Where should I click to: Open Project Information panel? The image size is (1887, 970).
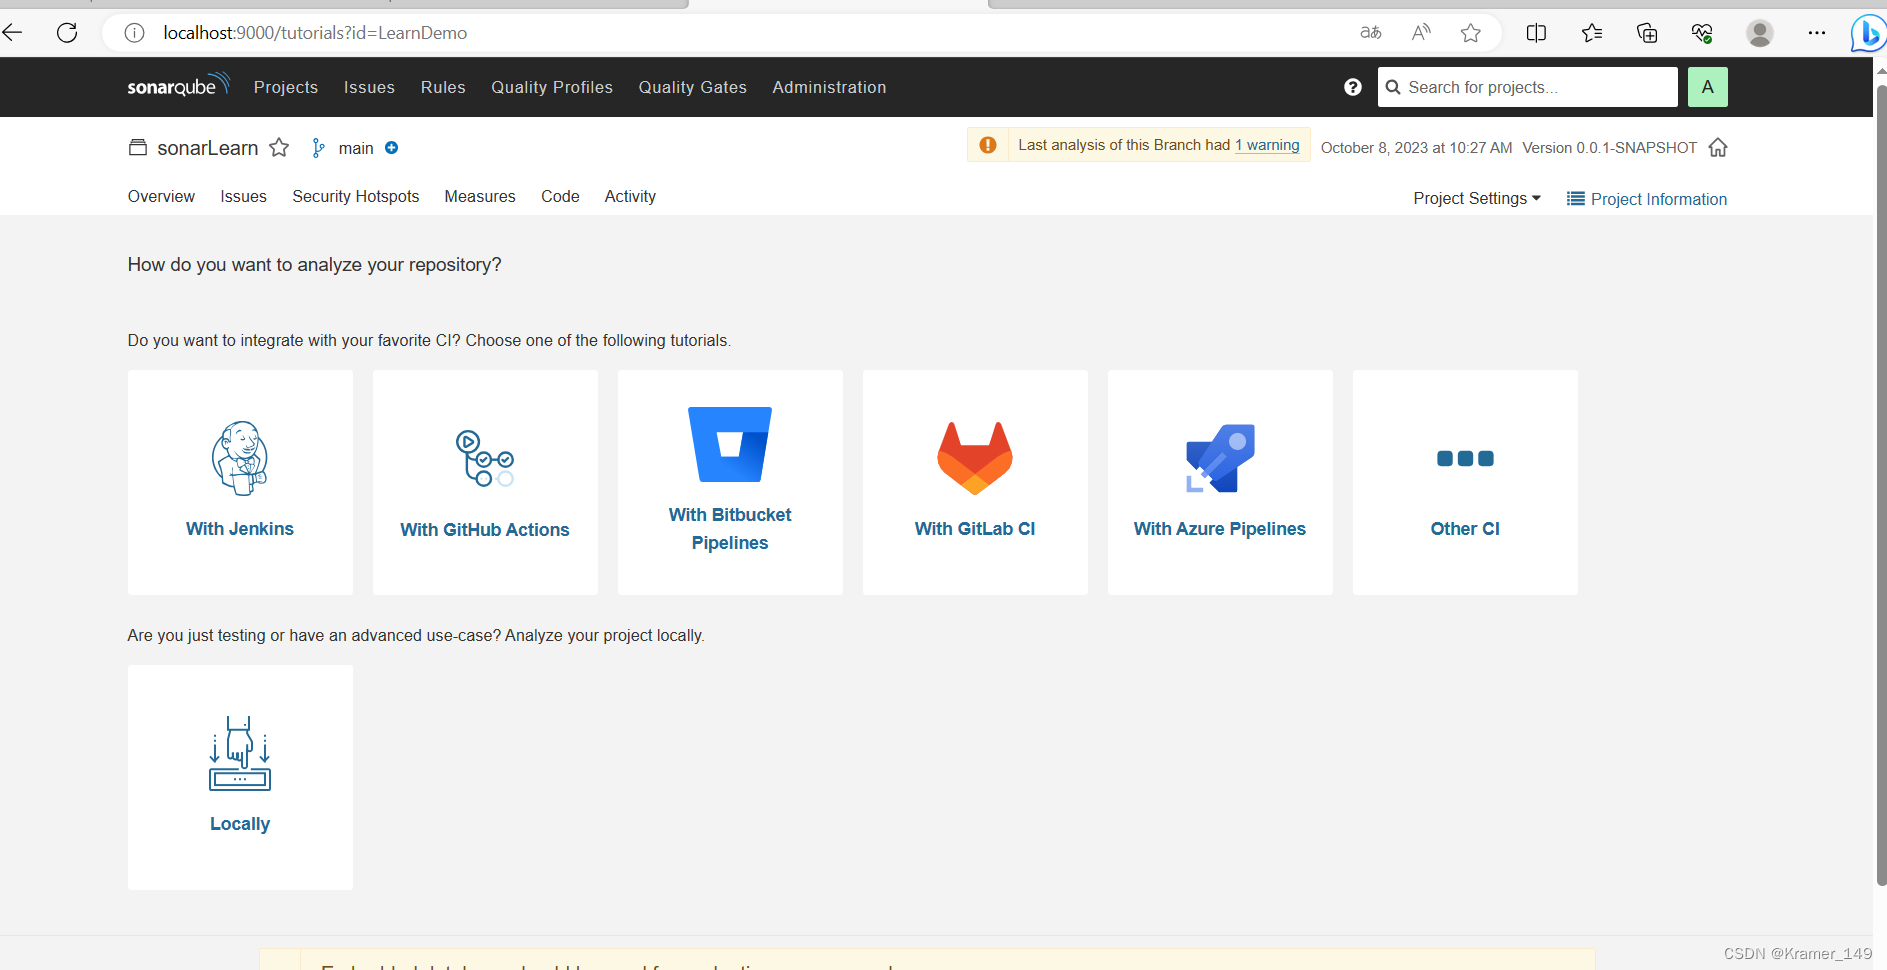pos(1647,199)
